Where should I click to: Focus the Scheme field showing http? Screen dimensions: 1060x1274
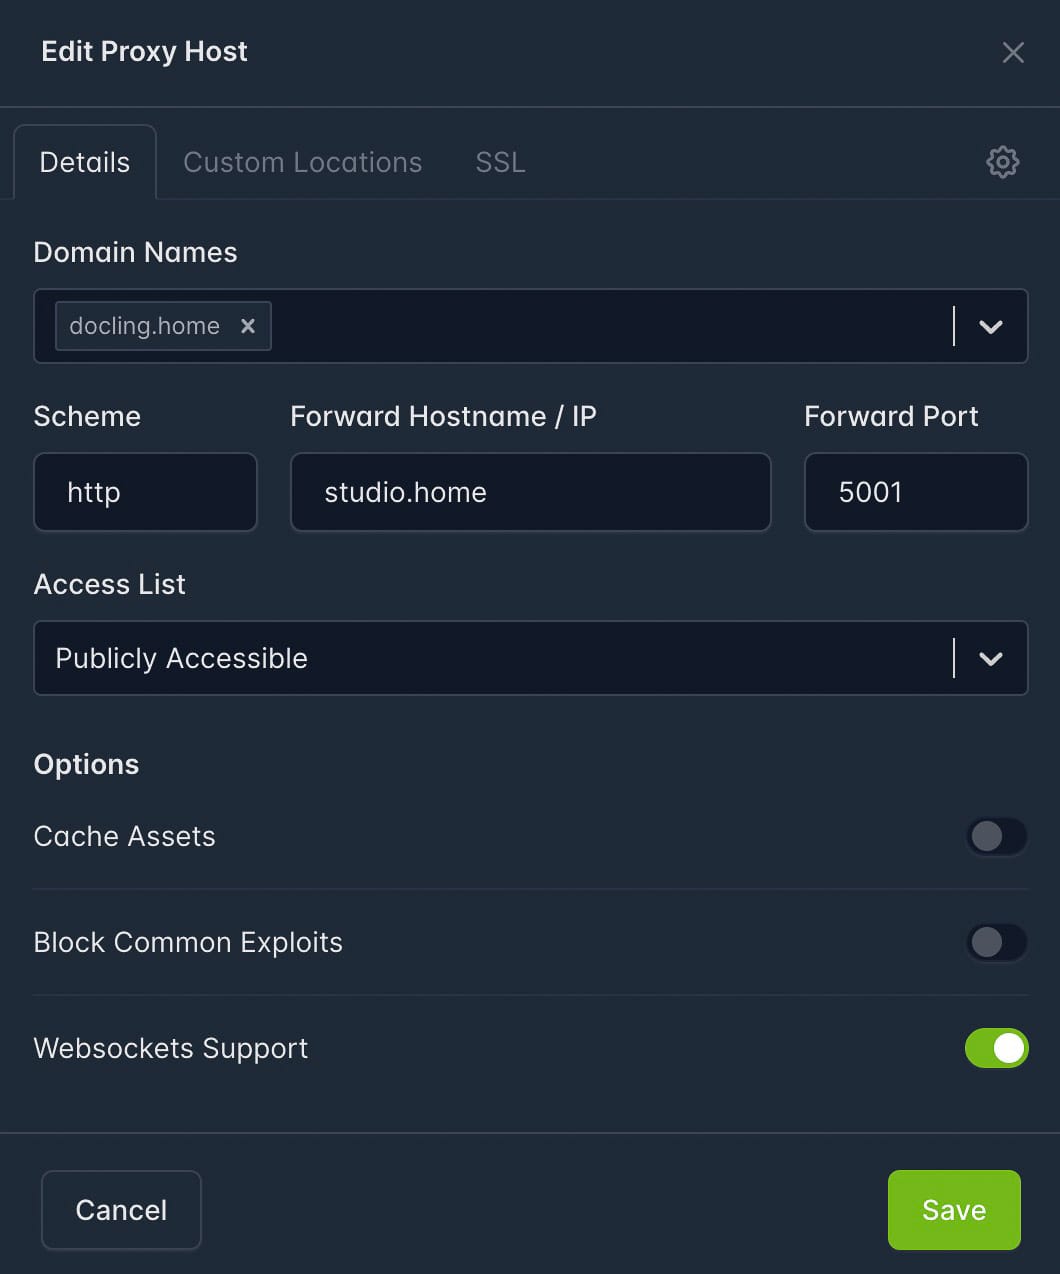tap(145, 492)
